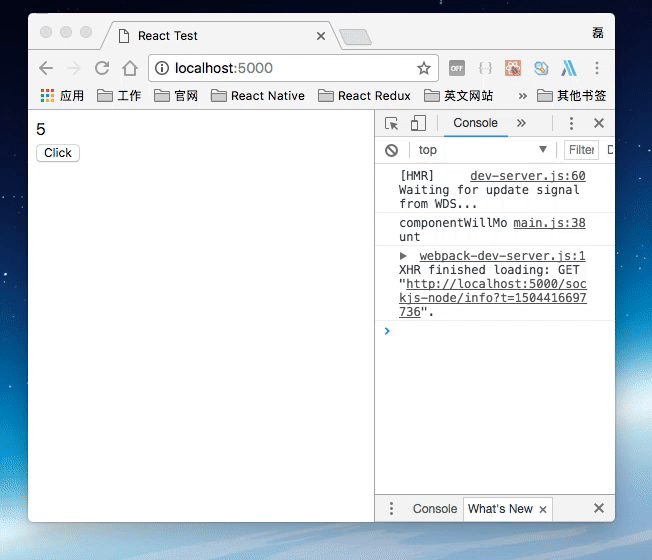Close the React Test browser tab

[x=321, y=36]
